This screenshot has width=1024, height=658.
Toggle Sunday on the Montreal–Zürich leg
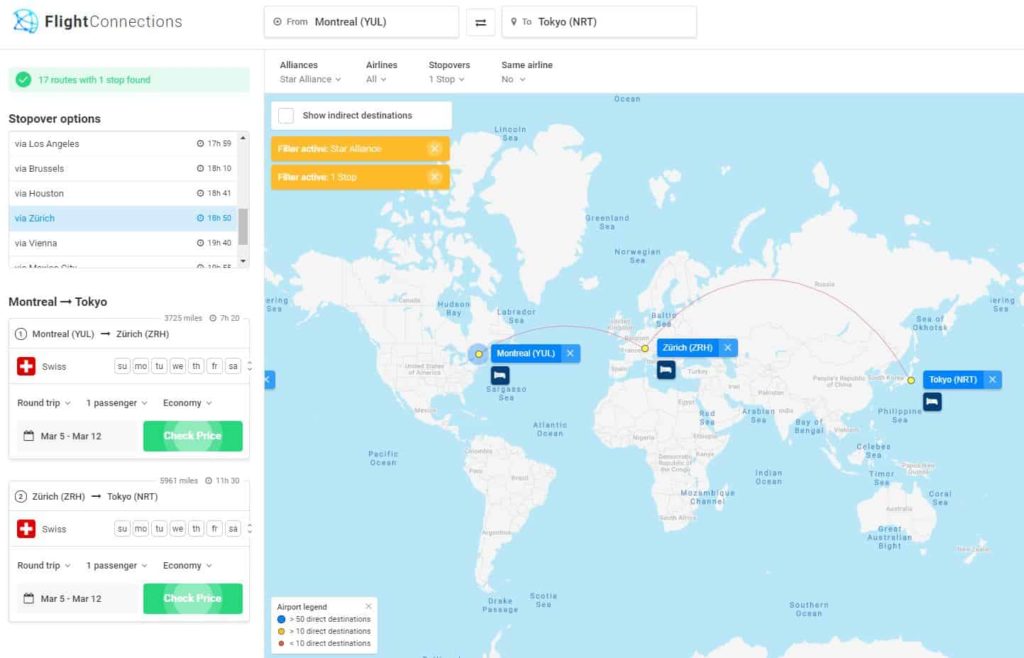pos(122,366)
